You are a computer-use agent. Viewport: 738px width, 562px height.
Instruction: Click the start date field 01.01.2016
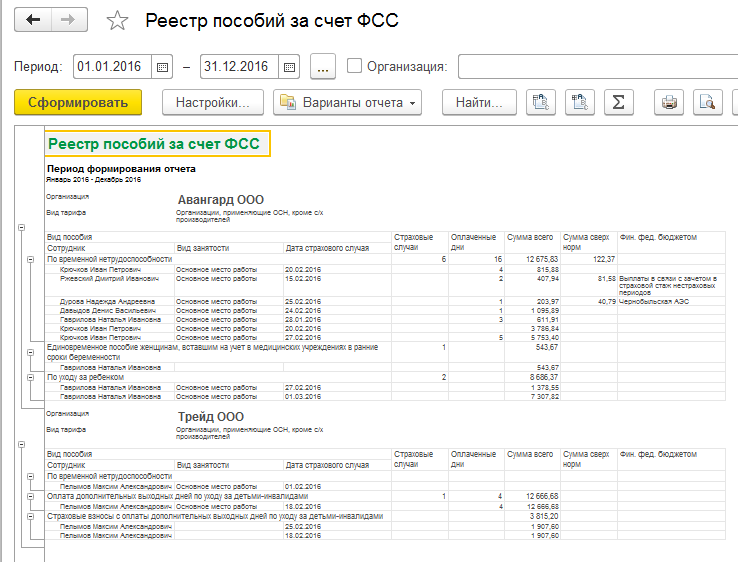(x=112, y=67)
